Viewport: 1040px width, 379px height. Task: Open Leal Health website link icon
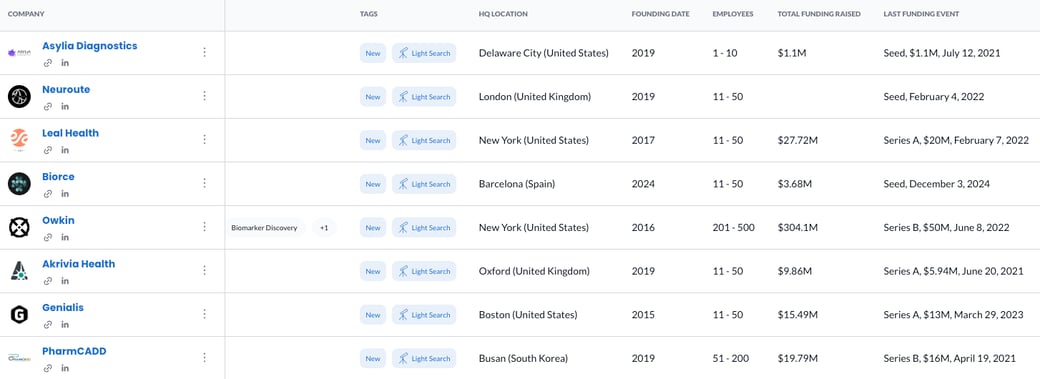pos(48,150)
